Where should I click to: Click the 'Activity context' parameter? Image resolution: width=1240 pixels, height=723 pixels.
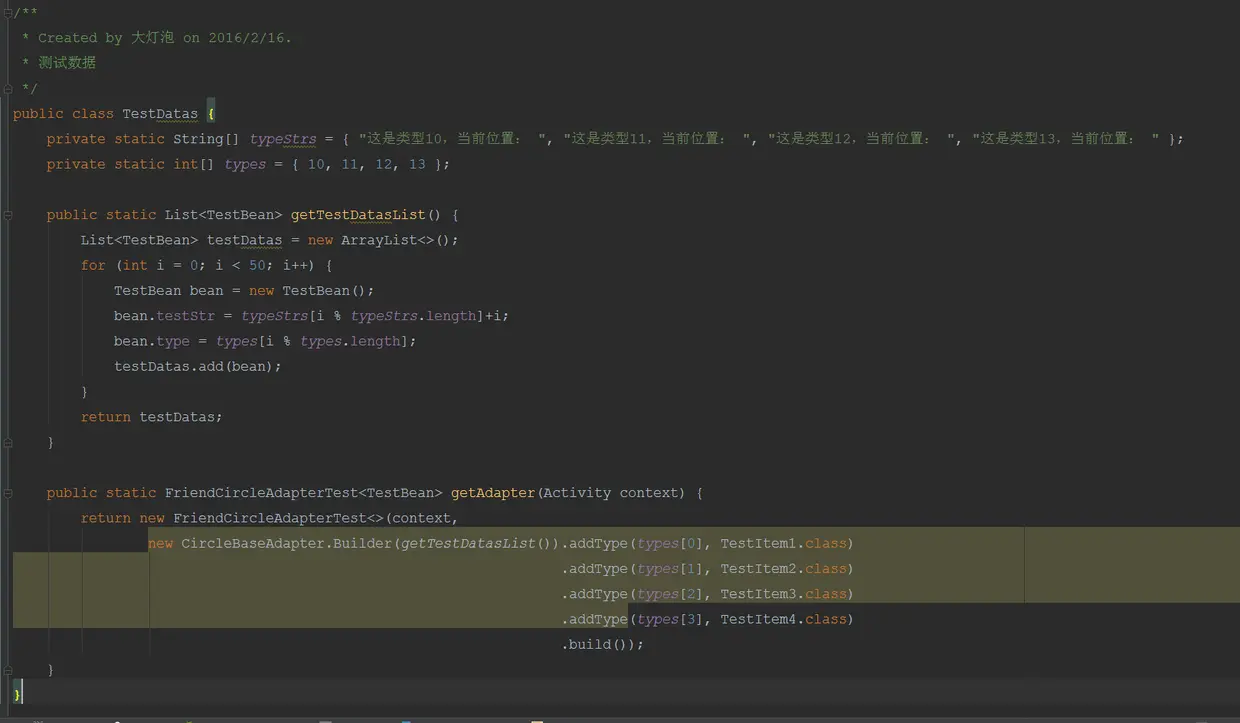tap(614, 493)
